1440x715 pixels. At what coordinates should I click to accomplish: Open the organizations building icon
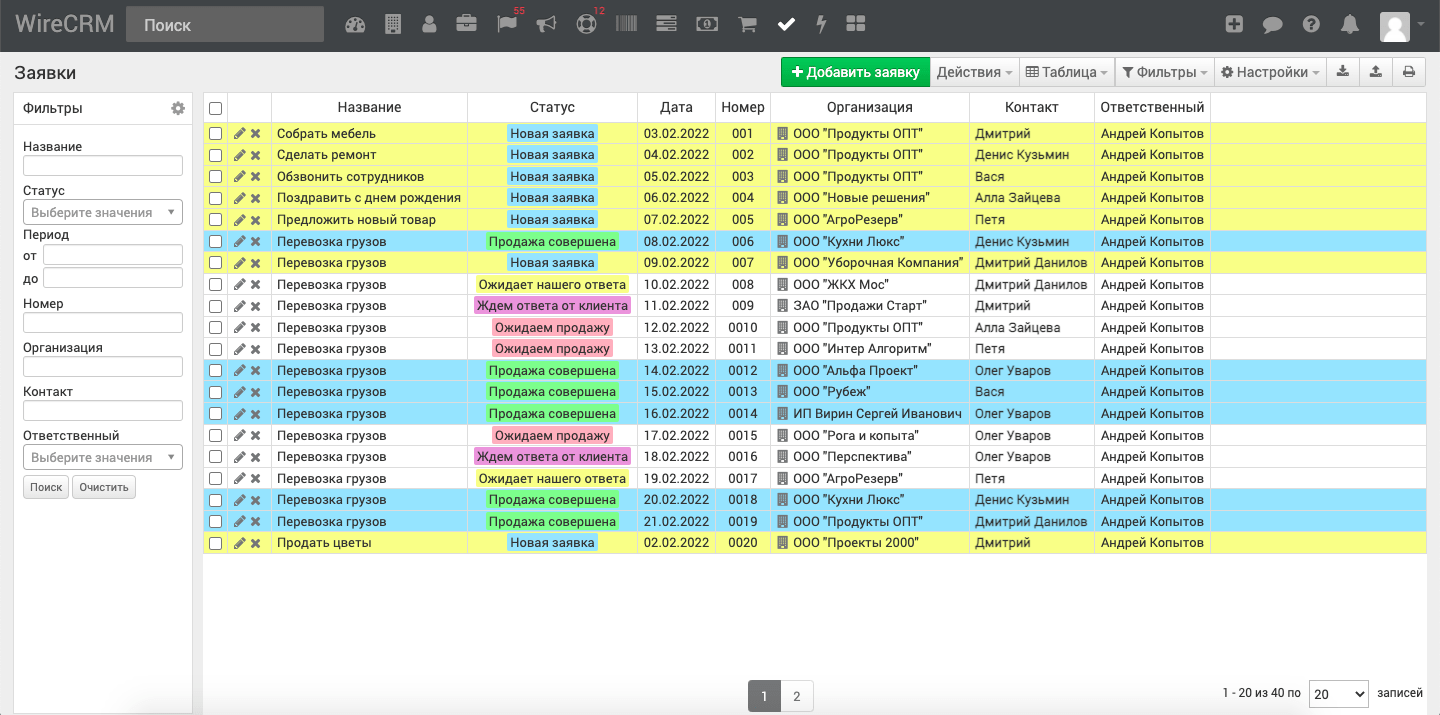[393, 25]
